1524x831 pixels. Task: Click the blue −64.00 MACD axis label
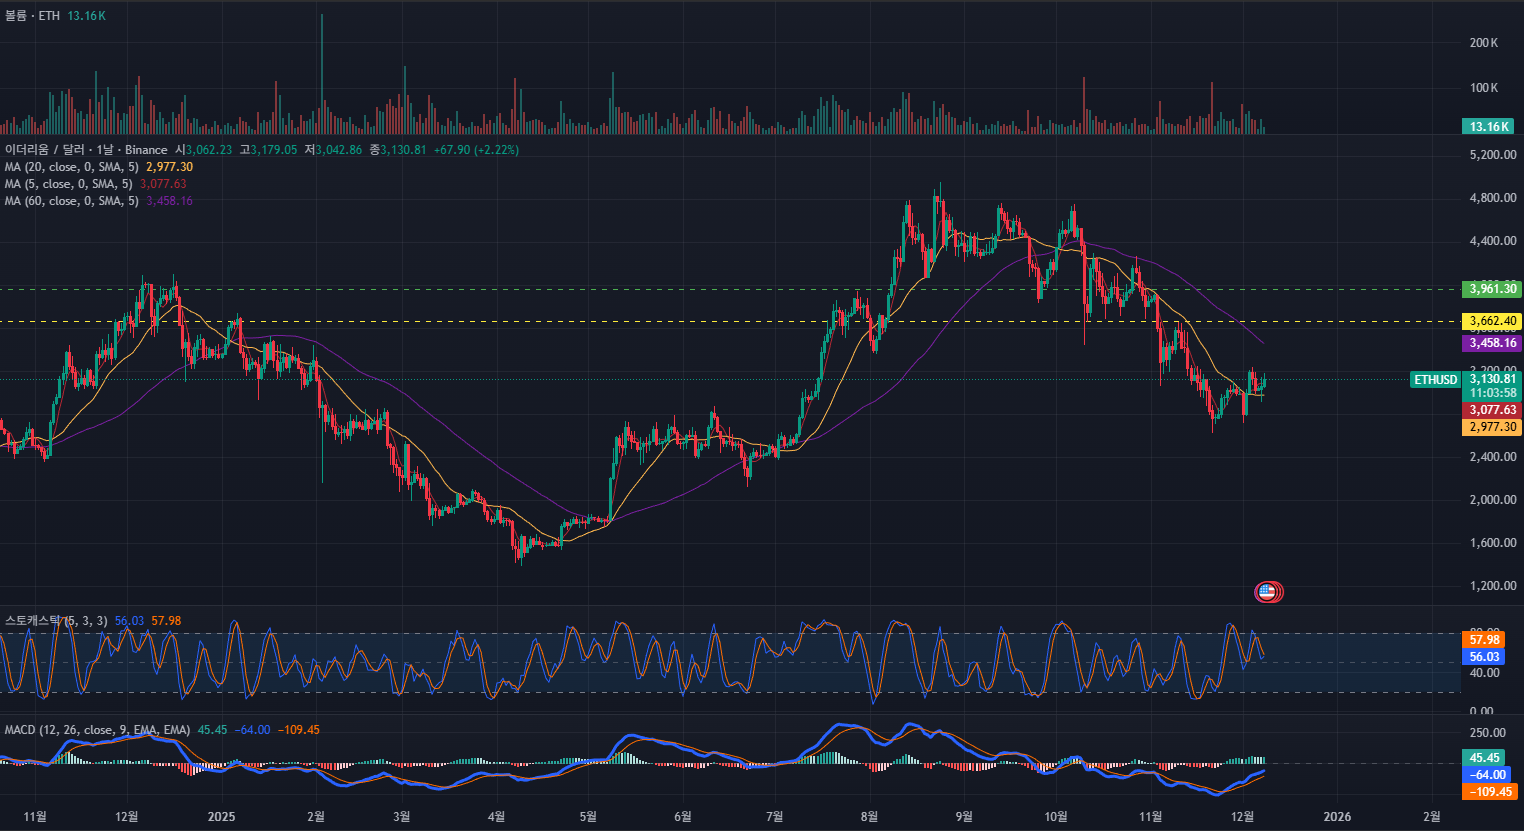pyautogui.click(x=1487, y=775)
